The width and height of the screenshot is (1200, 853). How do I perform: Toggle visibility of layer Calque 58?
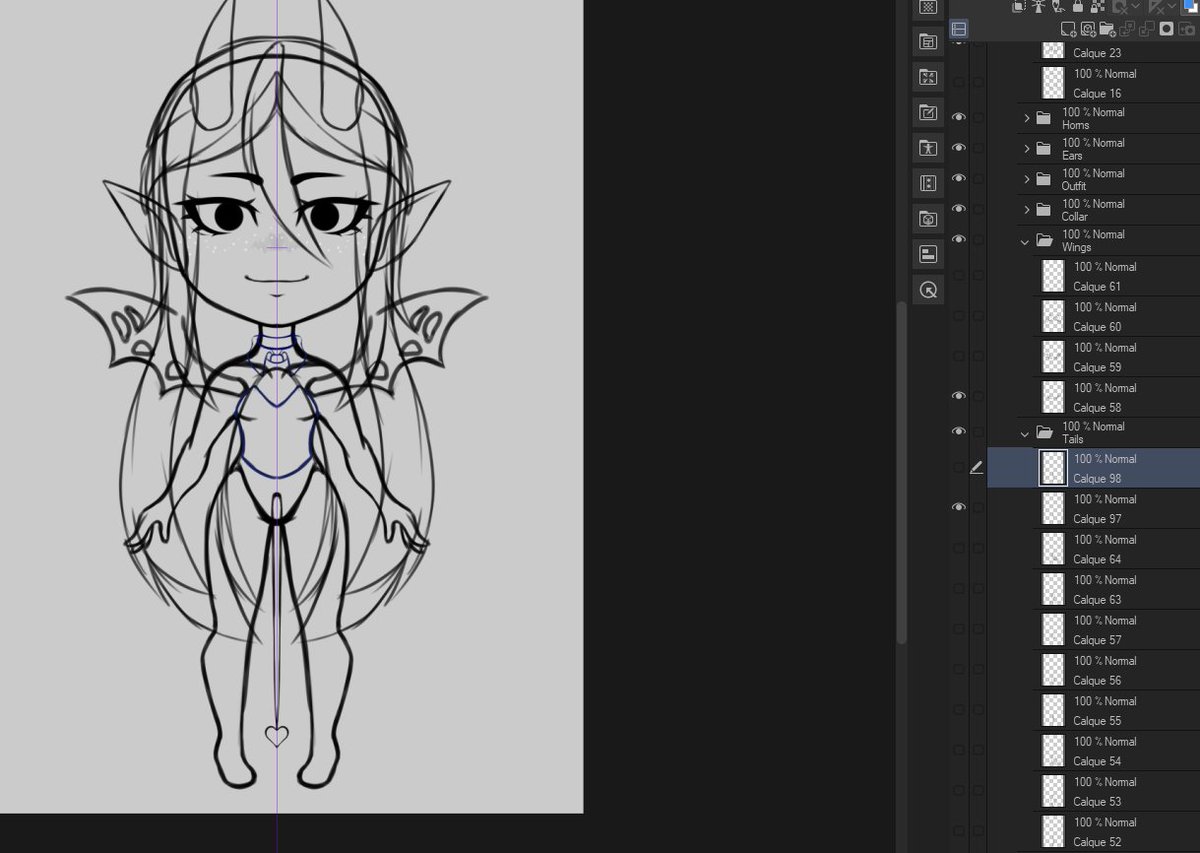[959, 395]
